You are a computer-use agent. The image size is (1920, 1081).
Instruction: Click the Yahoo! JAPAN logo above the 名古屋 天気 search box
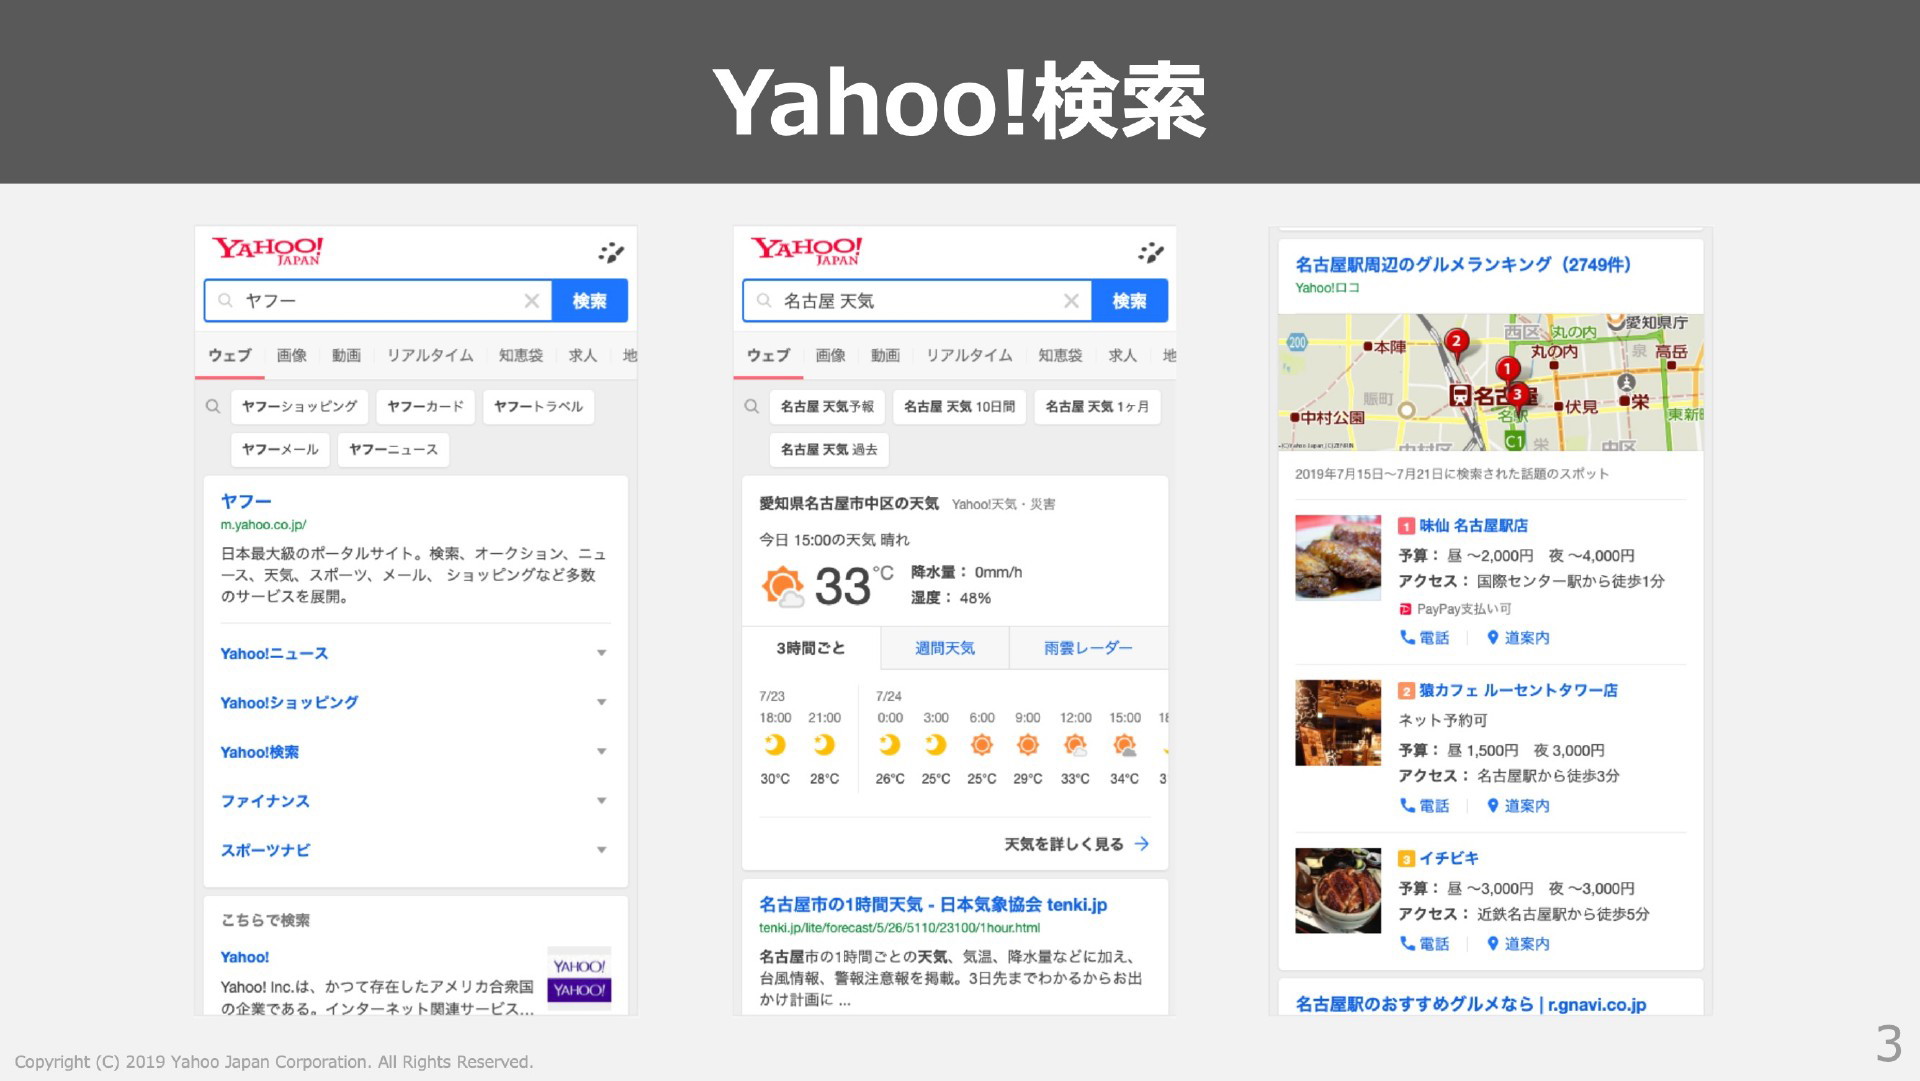click(x=806, y=250)
